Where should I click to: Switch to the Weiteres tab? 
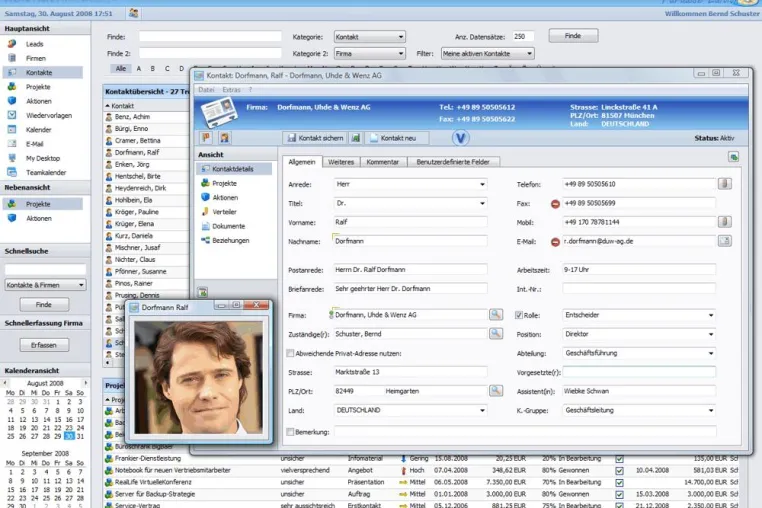(341, 162)
